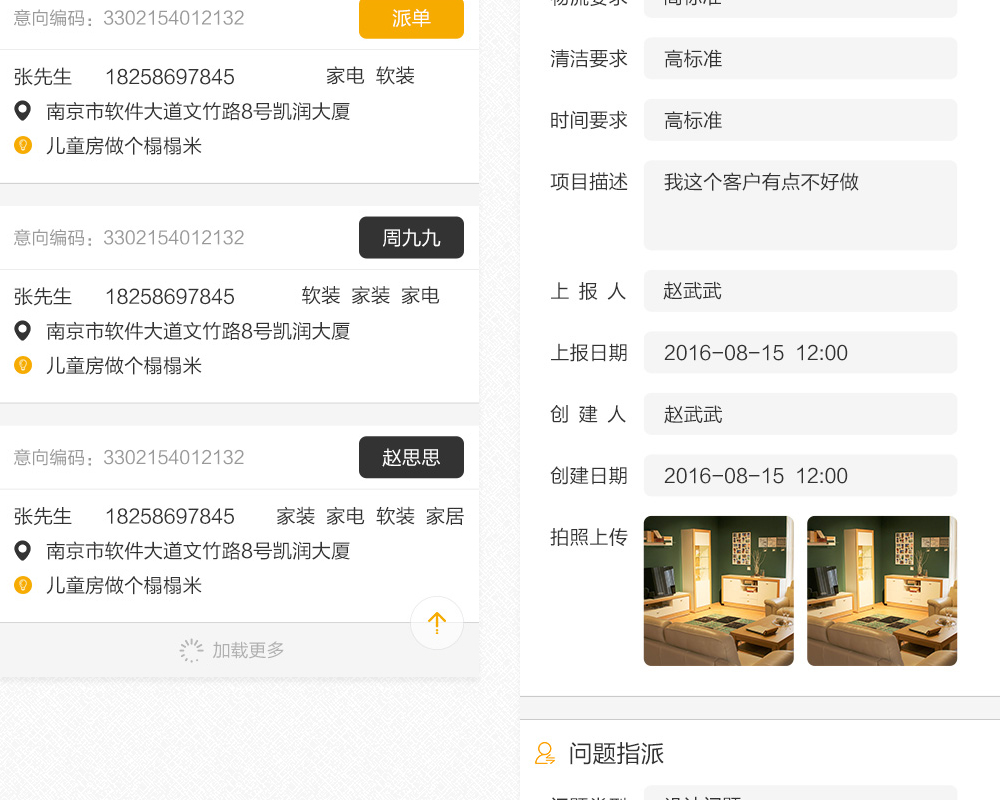Open the 赵思思 assignee button
The image size is (1000, 800).
411,457
